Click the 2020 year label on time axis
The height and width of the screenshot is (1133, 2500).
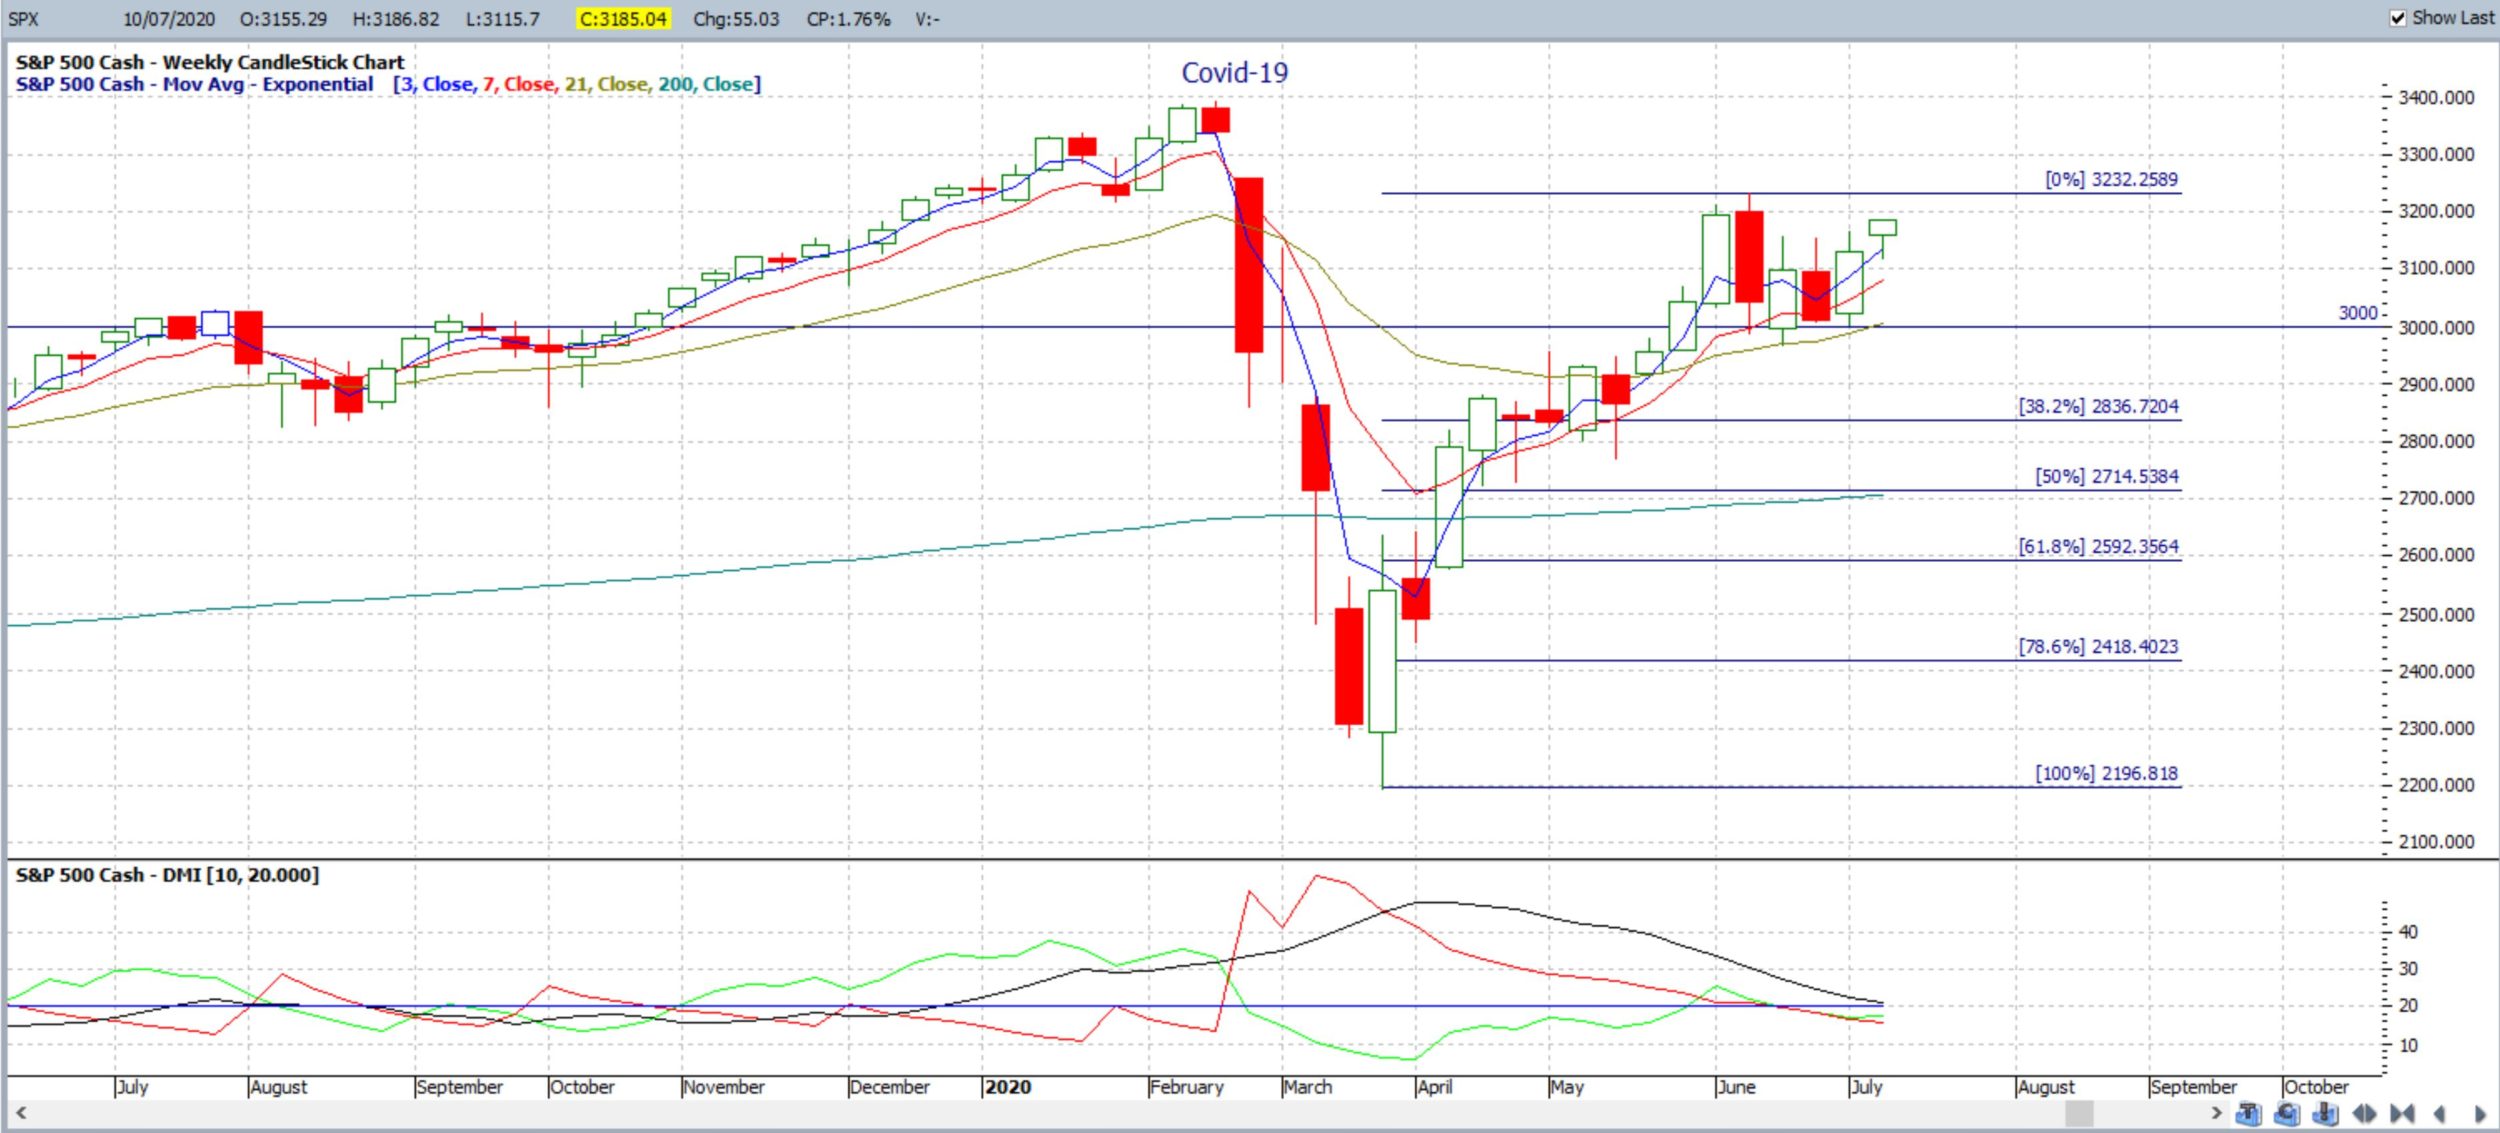pyautogui.click(x=1008, y=1087)
